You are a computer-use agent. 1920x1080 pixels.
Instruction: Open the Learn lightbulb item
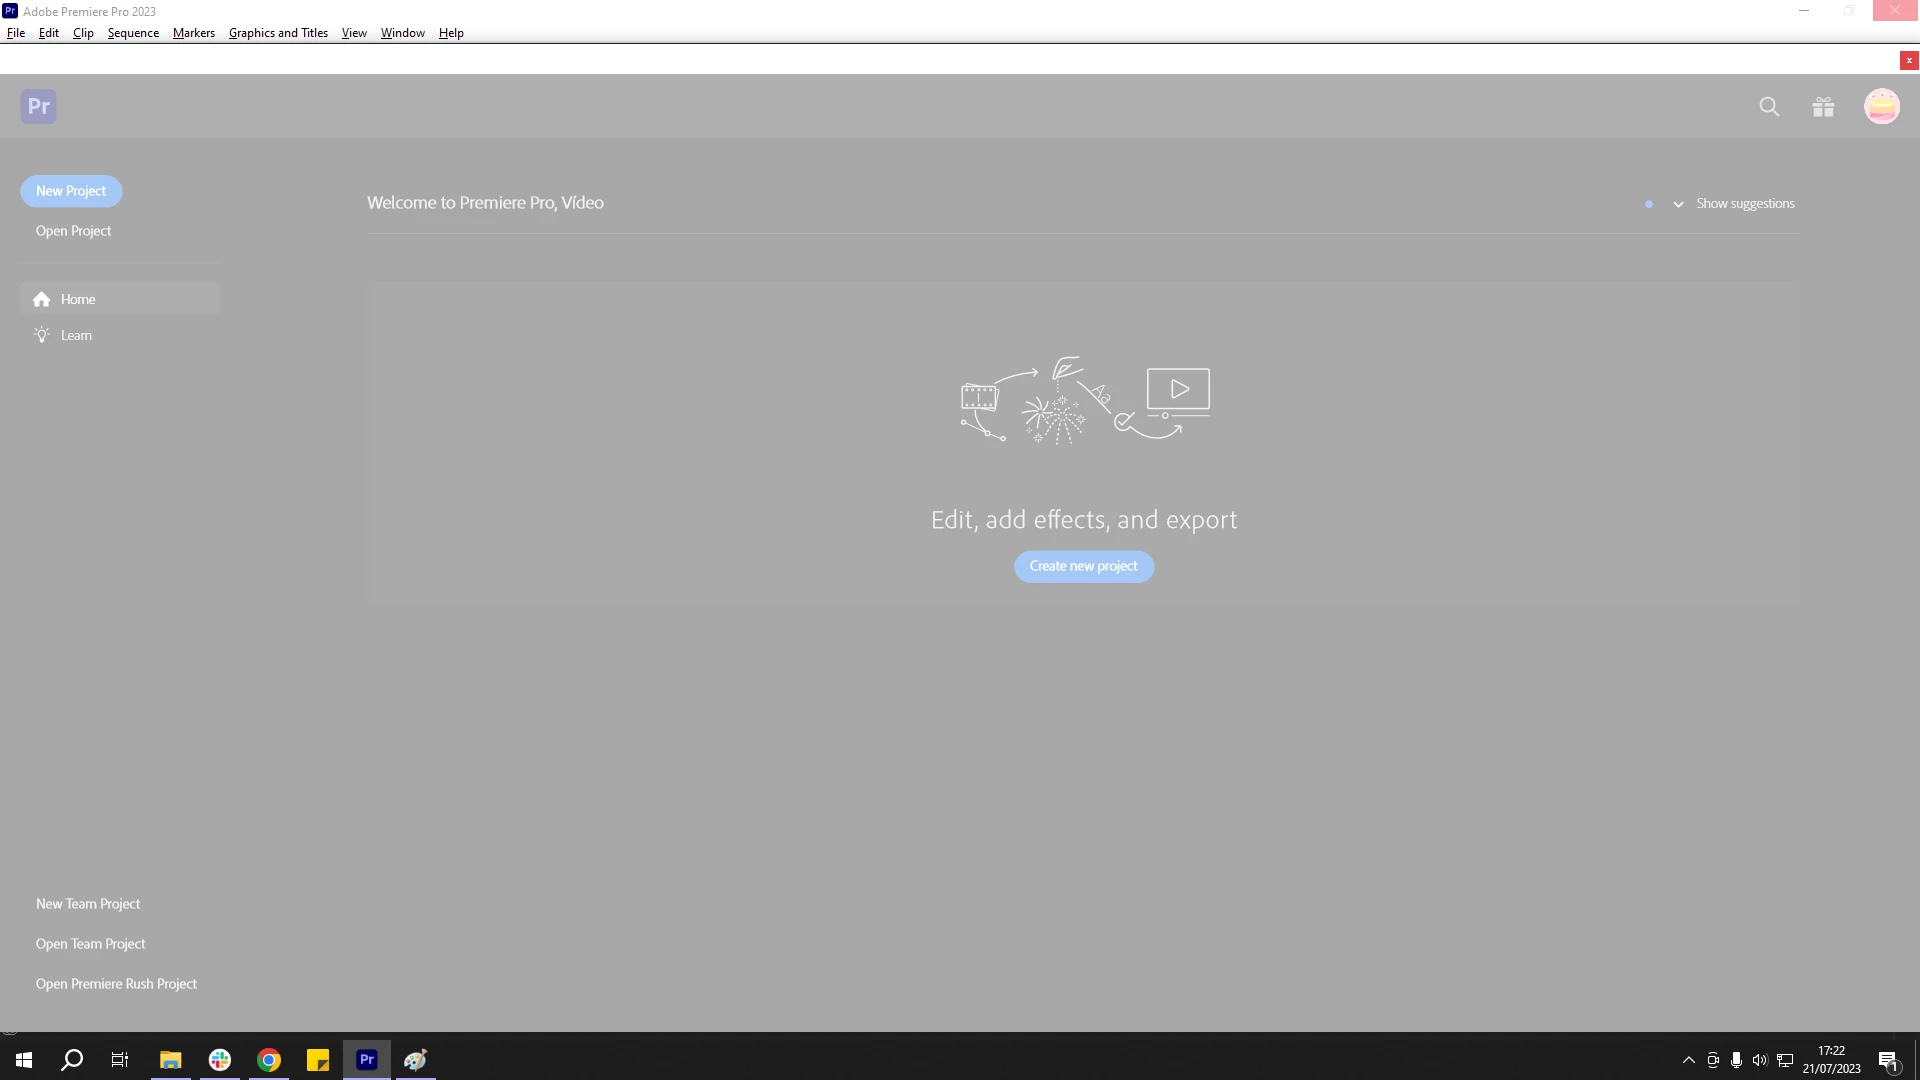75,335
